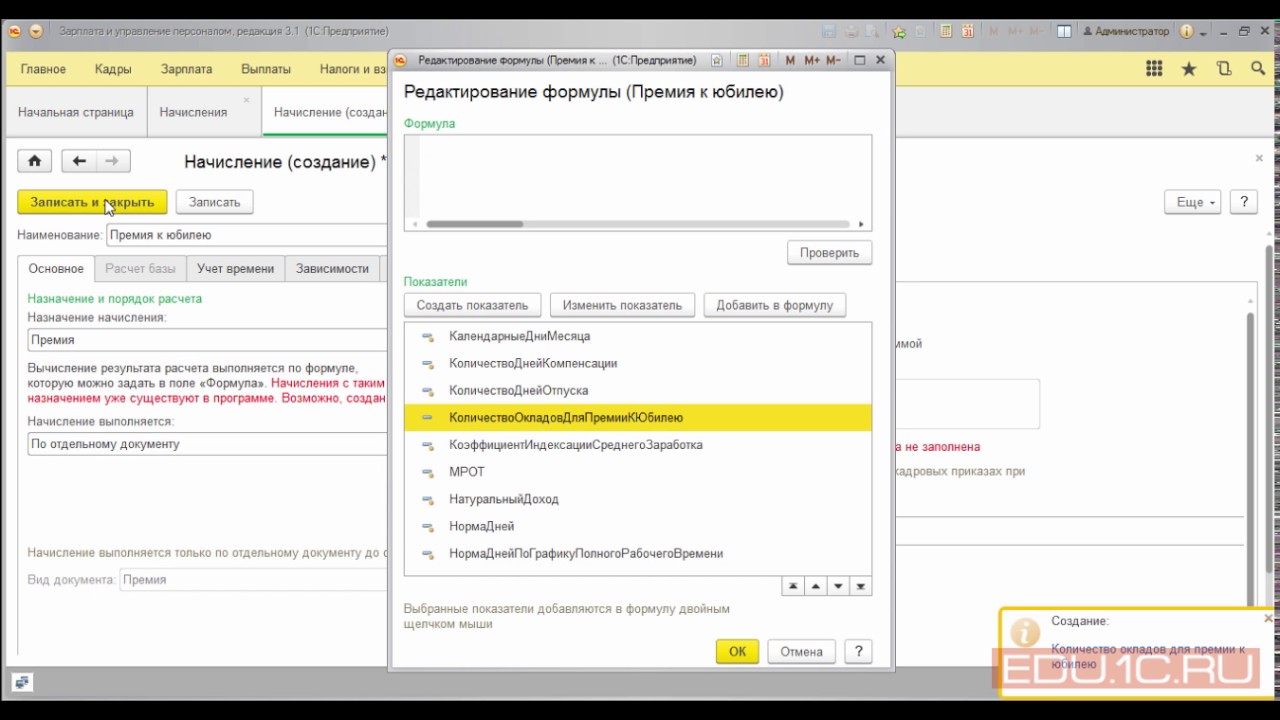The height and width of the screenshot is (720, 1280).
Task: Open help ? button beside Еще
Action: tap(1244, 202)
